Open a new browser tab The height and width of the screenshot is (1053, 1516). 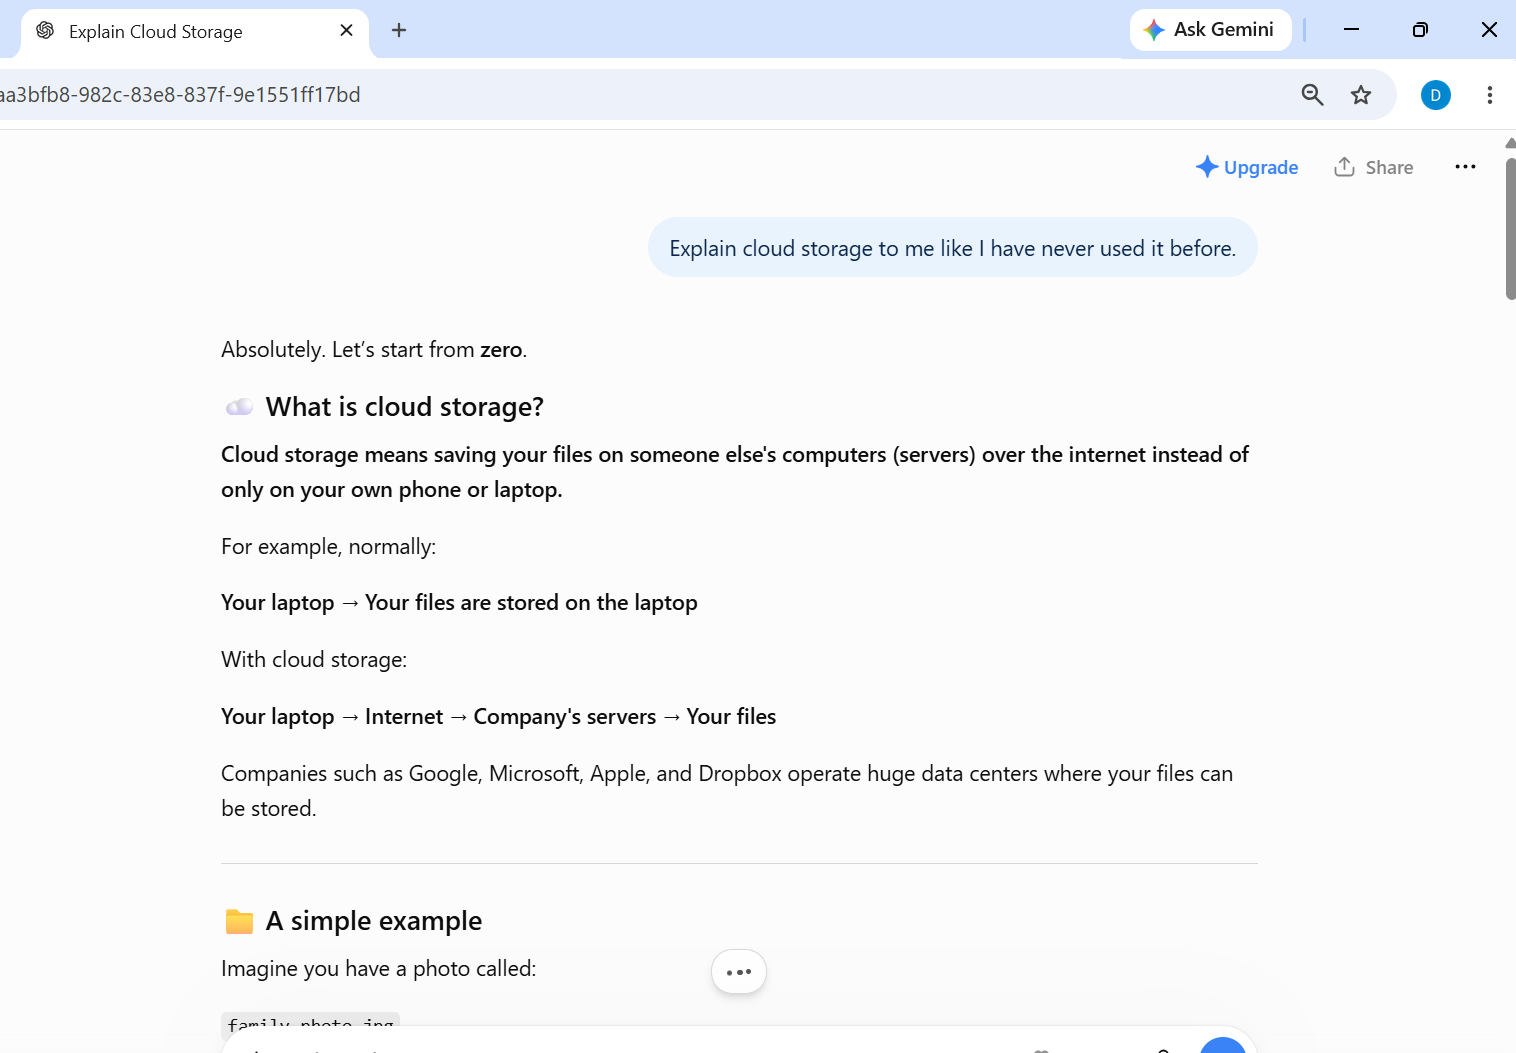pos(399,30)
